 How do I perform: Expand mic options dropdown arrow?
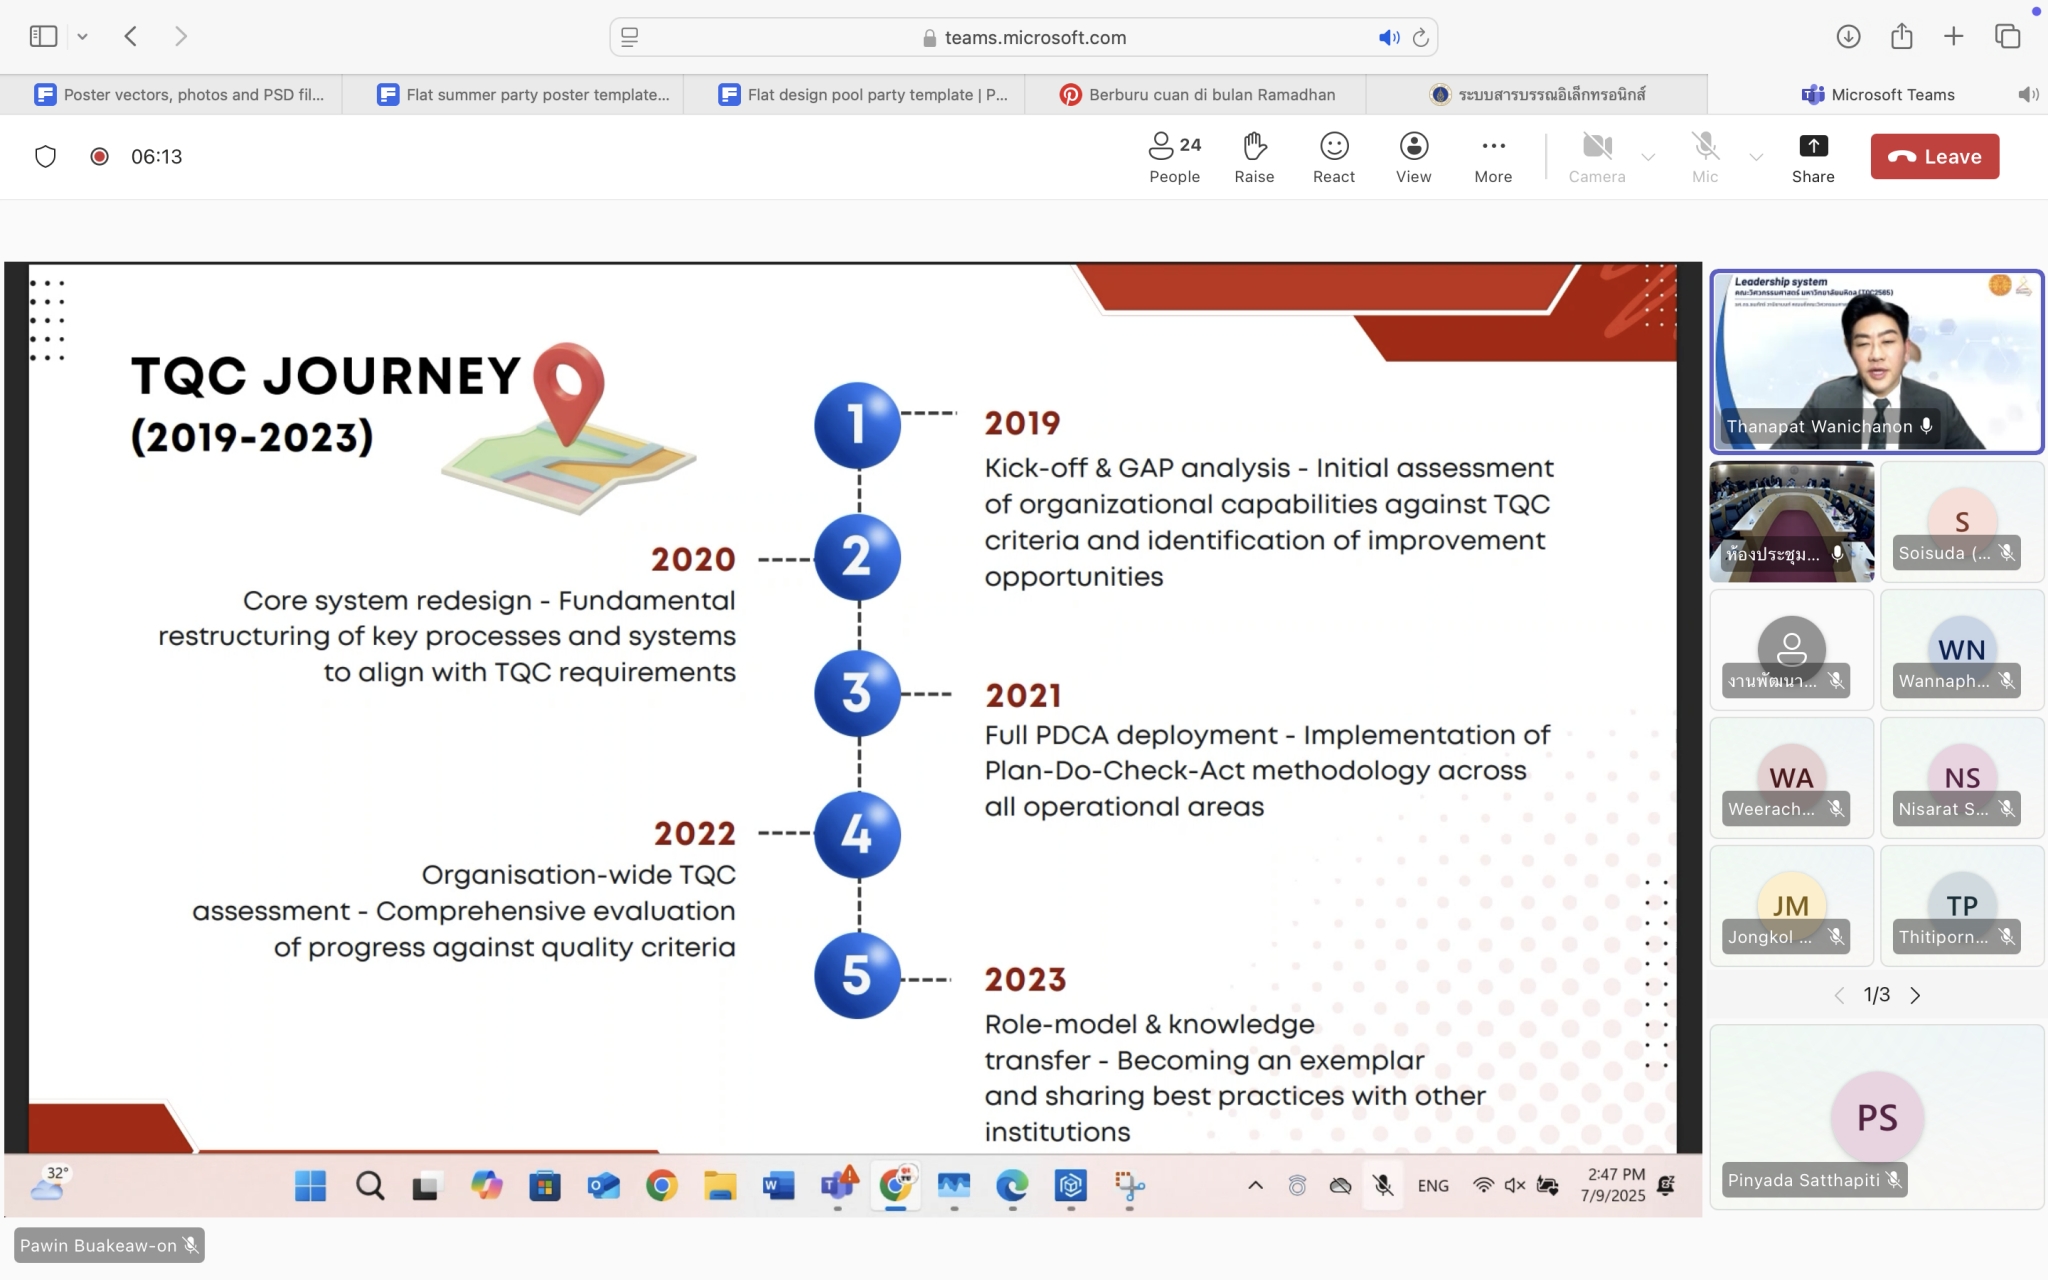coord(1756,157)
